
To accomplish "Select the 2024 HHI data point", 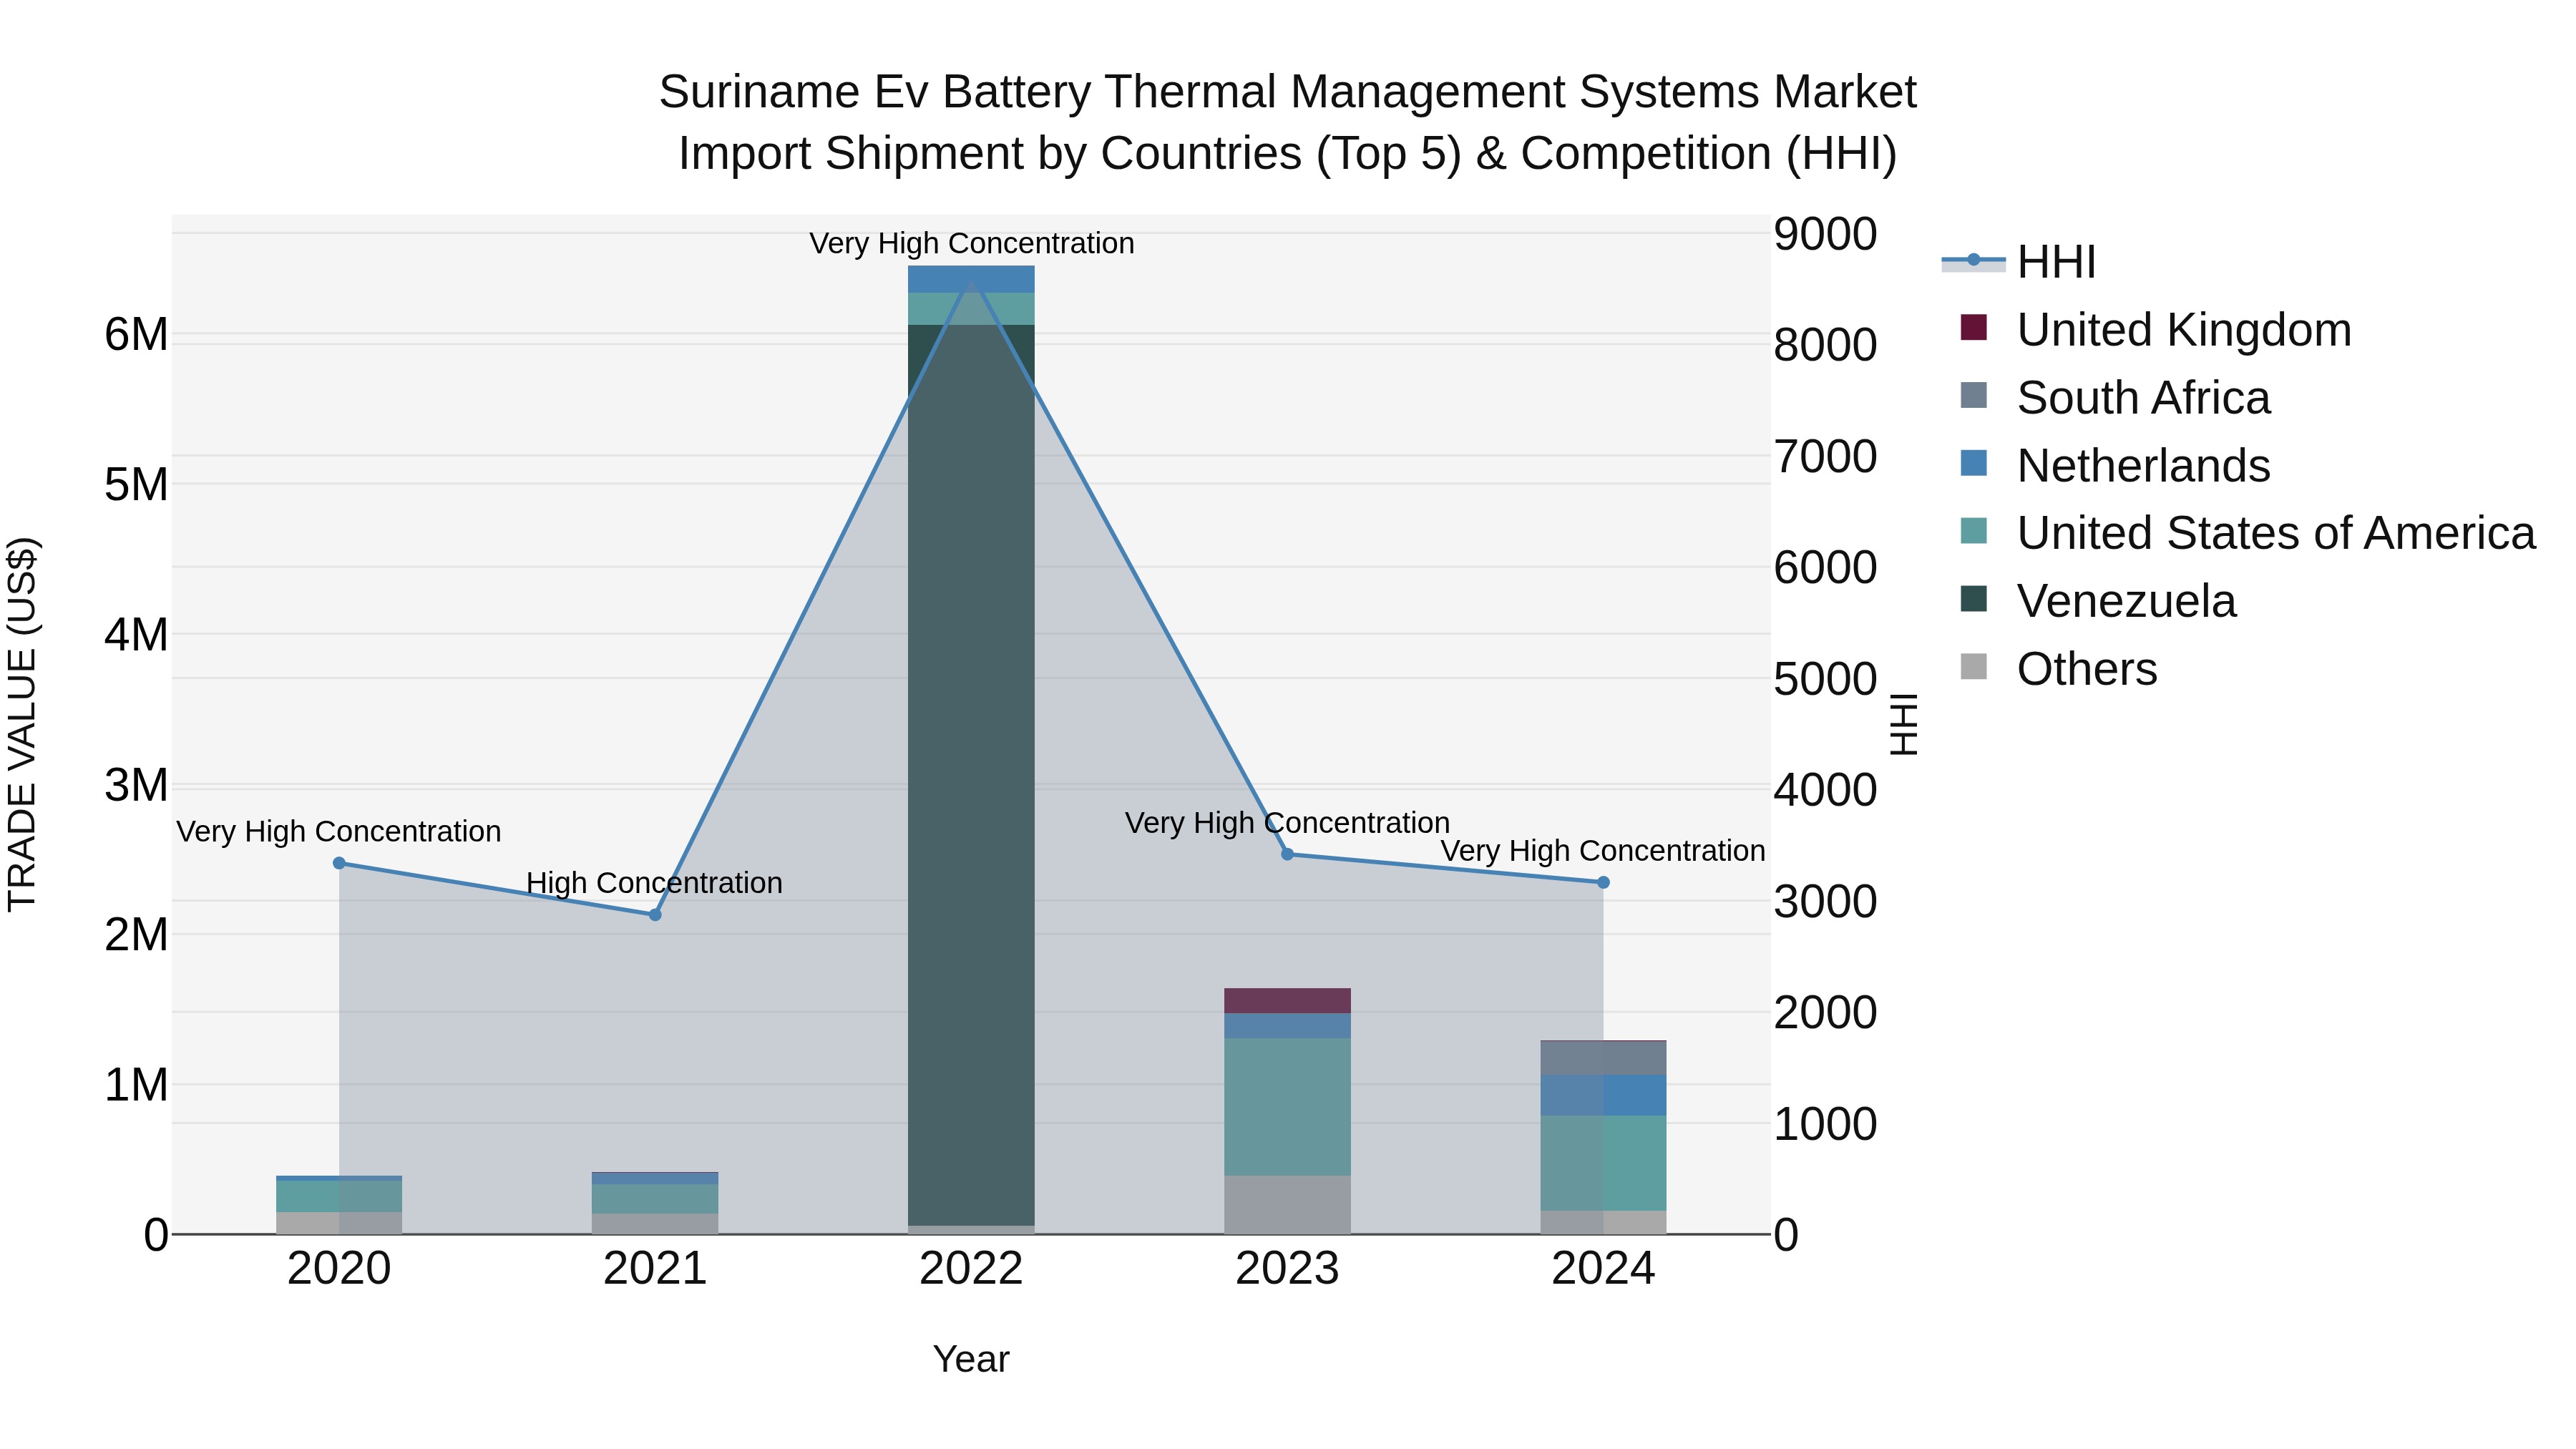I will click(x=1604, y=882).
